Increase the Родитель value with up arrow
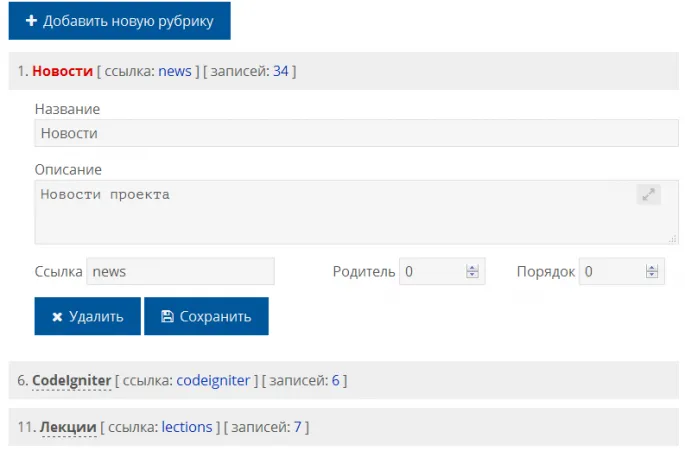 point(472,267)
